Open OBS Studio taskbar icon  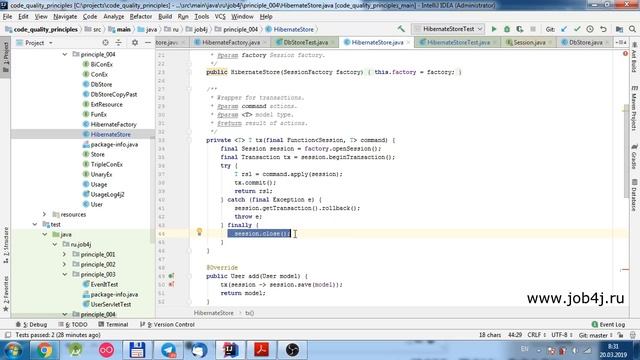click(292, 350)
